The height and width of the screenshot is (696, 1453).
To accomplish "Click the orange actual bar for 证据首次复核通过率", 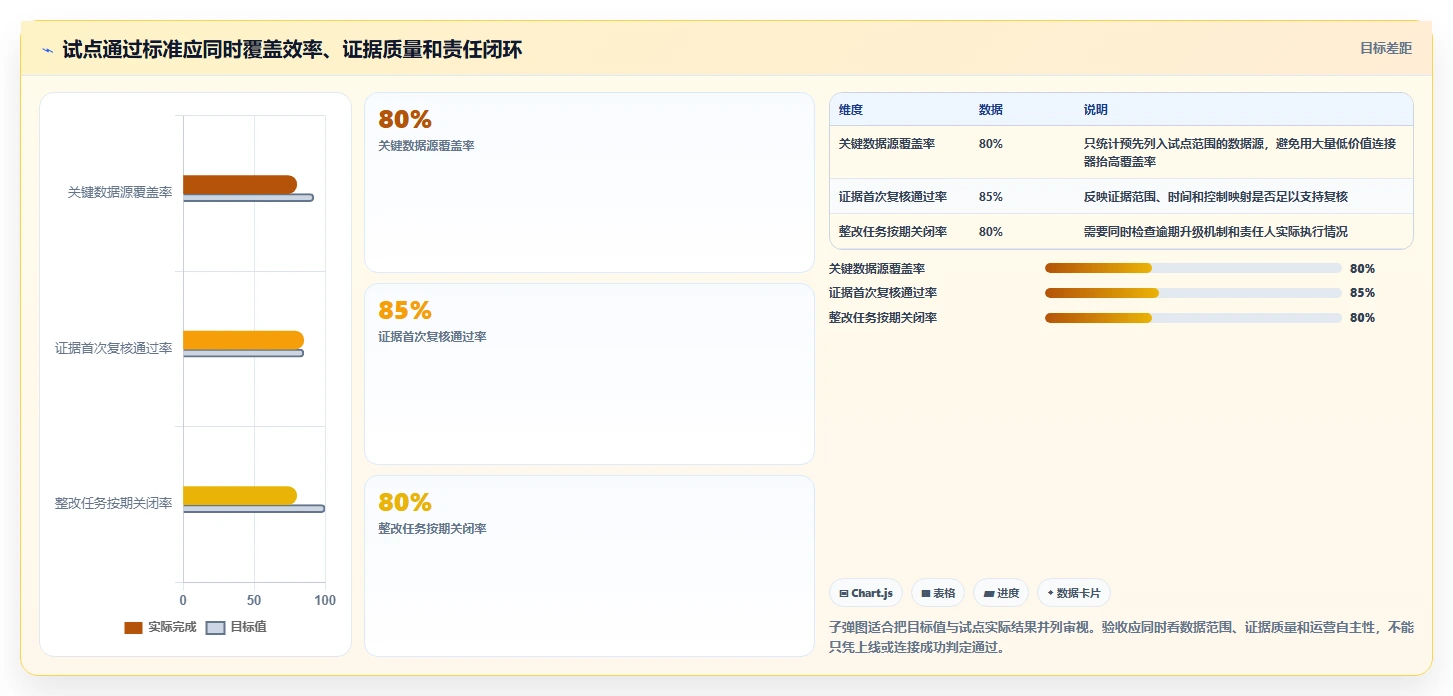I will pyautogui.click(x=243, y=340).
